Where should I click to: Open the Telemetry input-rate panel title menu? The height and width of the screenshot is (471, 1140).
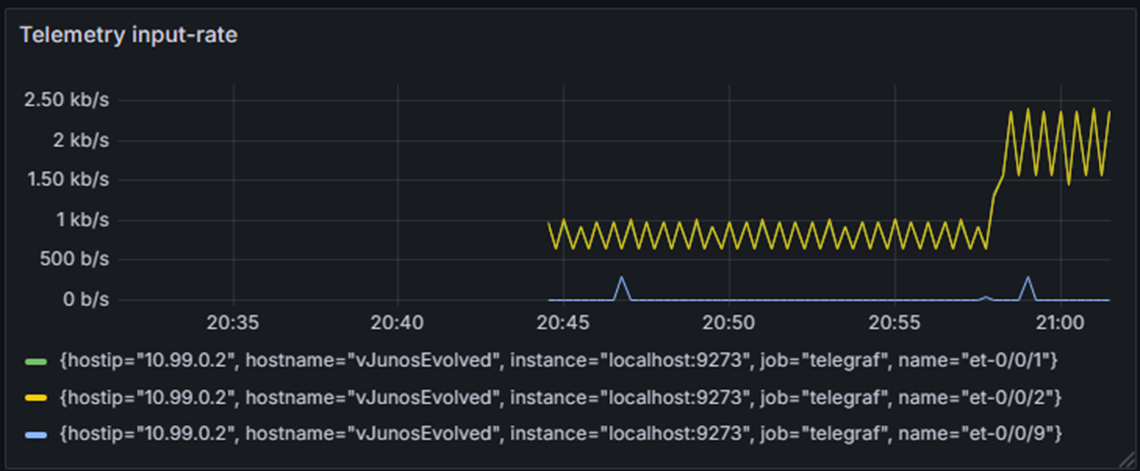(x=128, y=35)
